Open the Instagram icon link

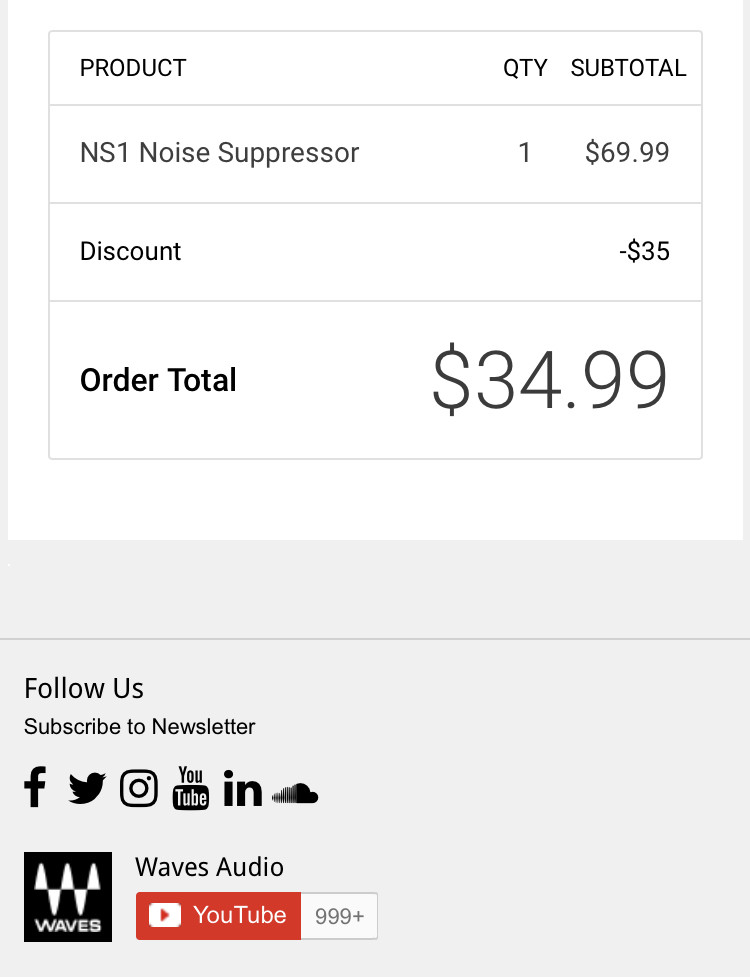[139, 789]
